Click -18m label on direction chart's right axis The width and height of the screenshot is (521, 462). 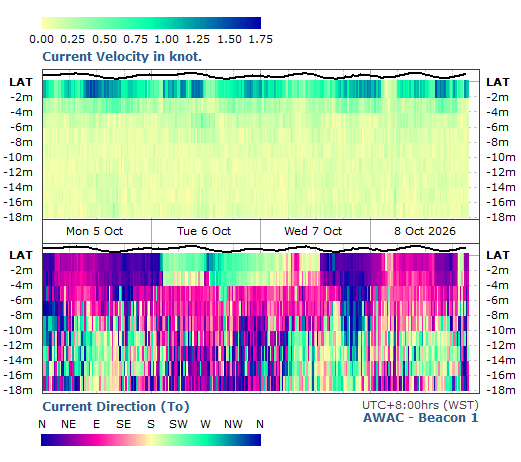[501, 390]
